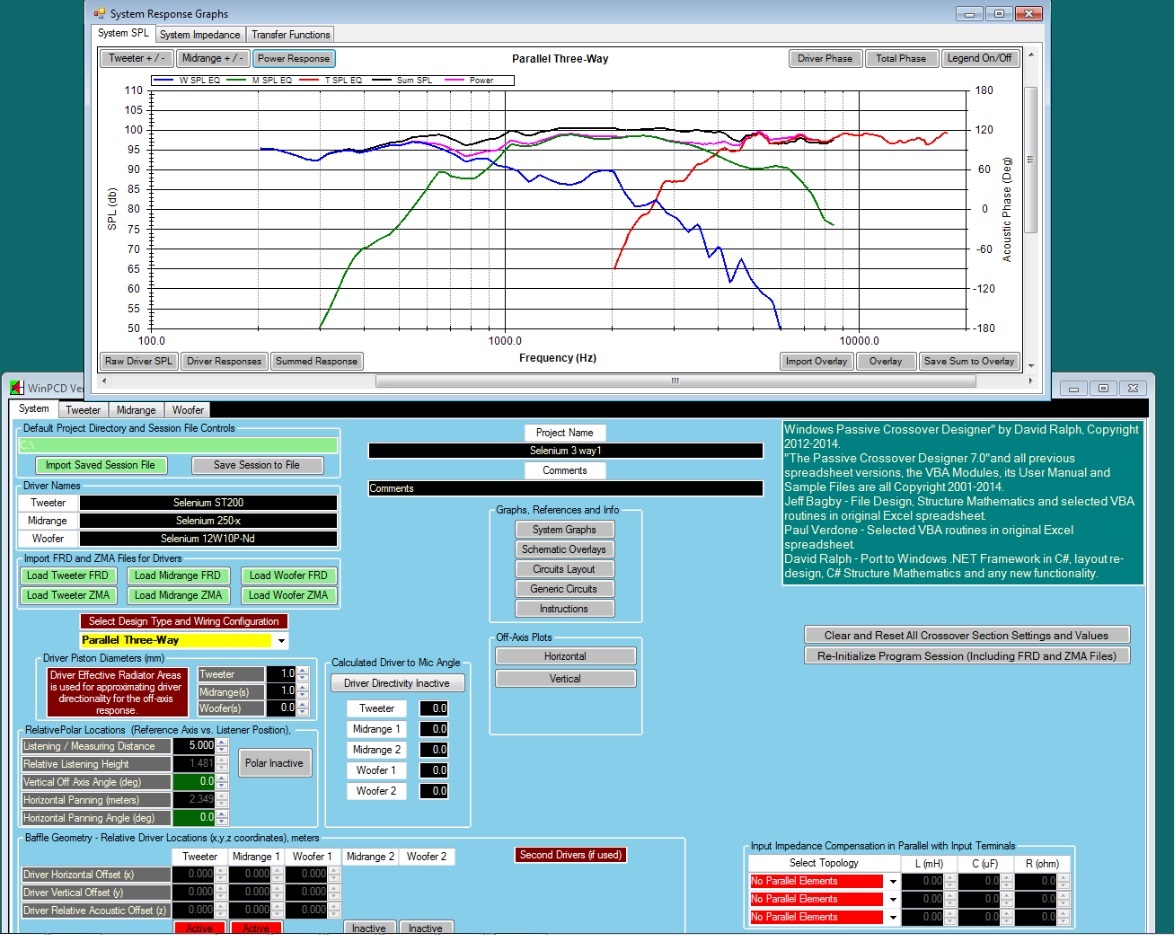1175x937 pixels.
Task: Open Schematic Overlays
Action: pyautogui.click(x=564, y=549)
